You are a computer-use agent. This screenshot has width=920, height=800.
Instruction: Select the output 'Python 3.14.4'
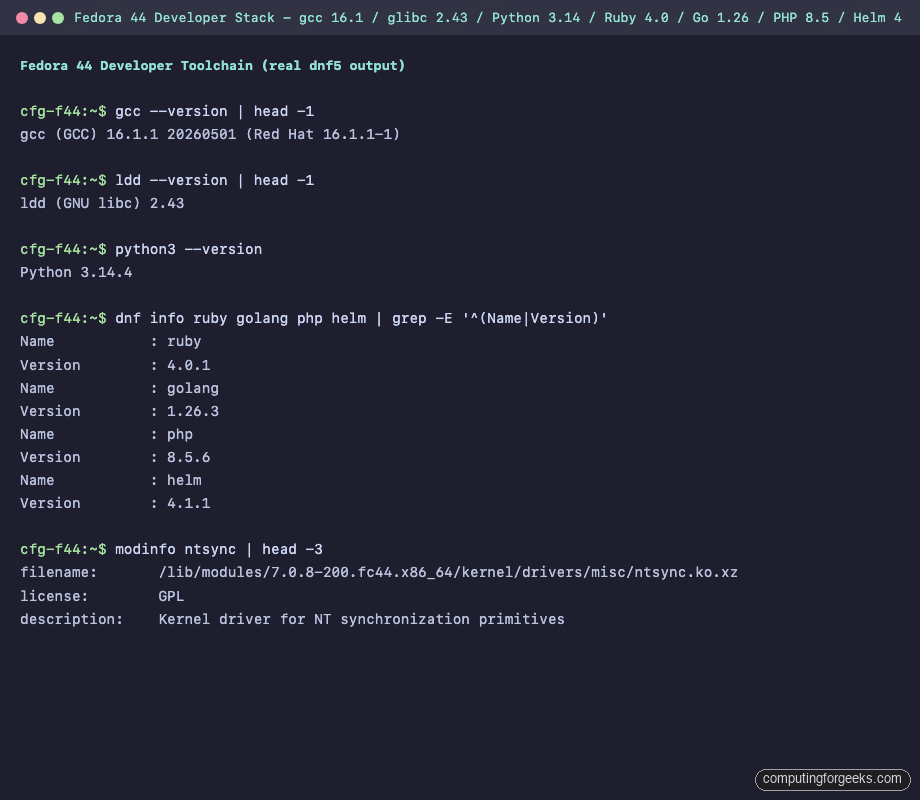click(76, 272)
